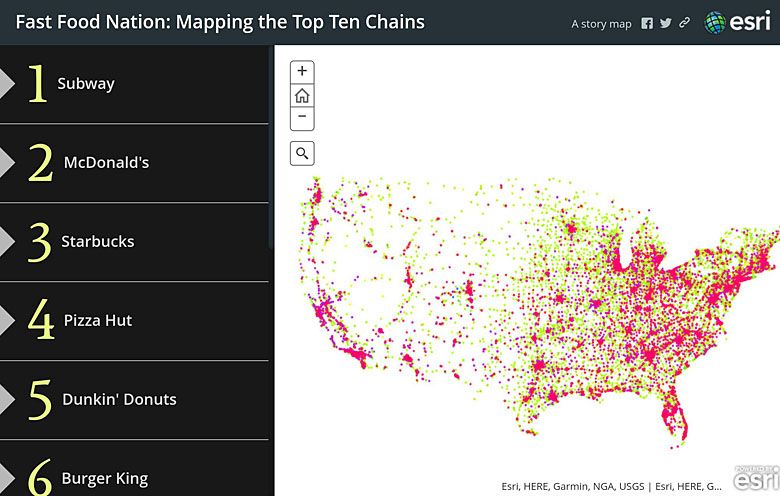Screen dimensions: 780x496
Task: Show Dunkin' Donuts locations
Action: point(119,399)
